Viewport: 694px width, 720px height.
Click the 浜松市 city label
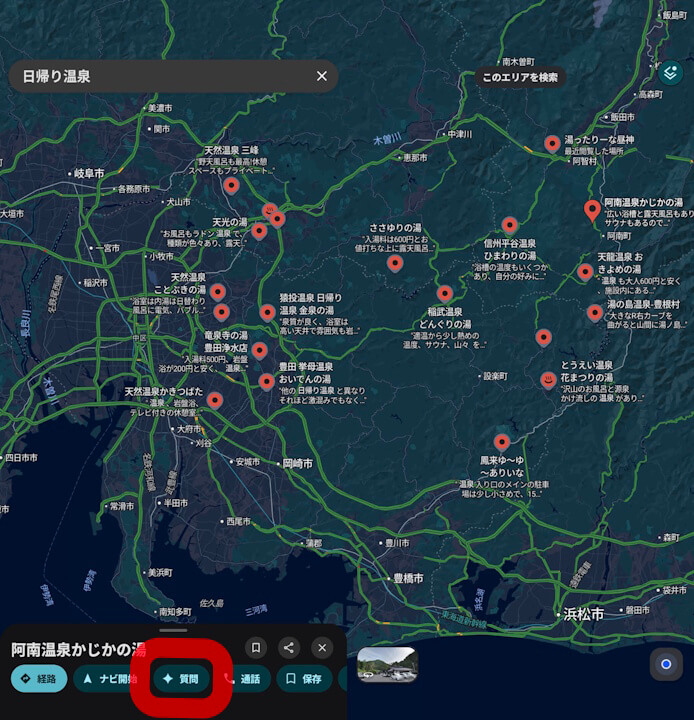point(583,614)
